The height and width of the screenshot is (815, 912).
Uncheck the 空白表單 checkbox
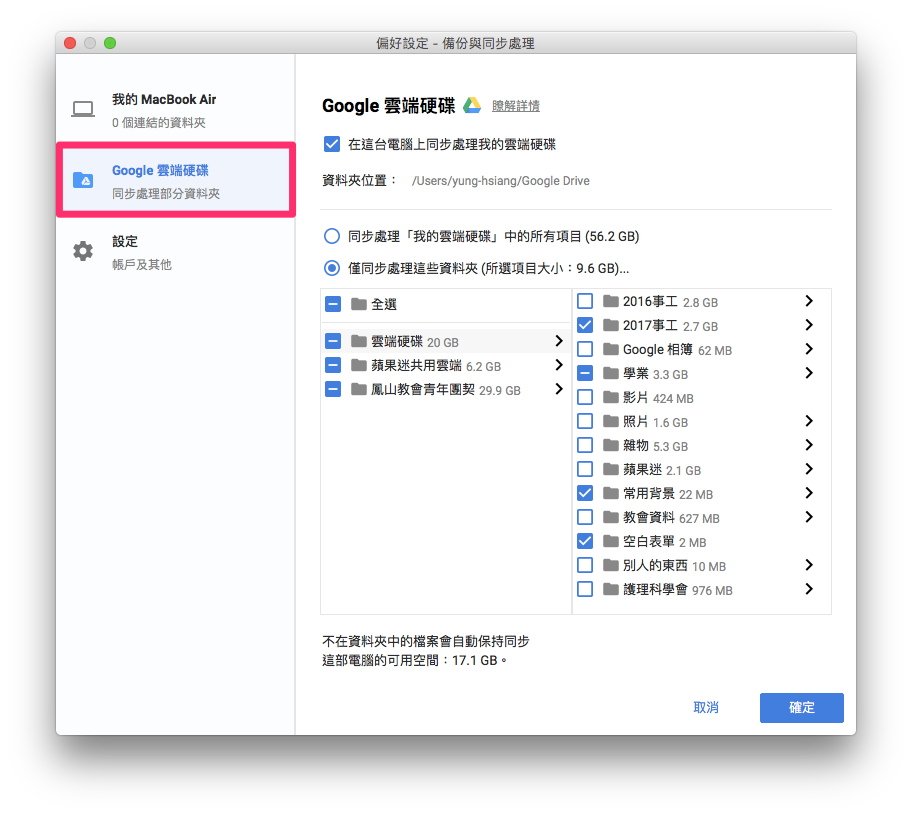tap(585, 542)
